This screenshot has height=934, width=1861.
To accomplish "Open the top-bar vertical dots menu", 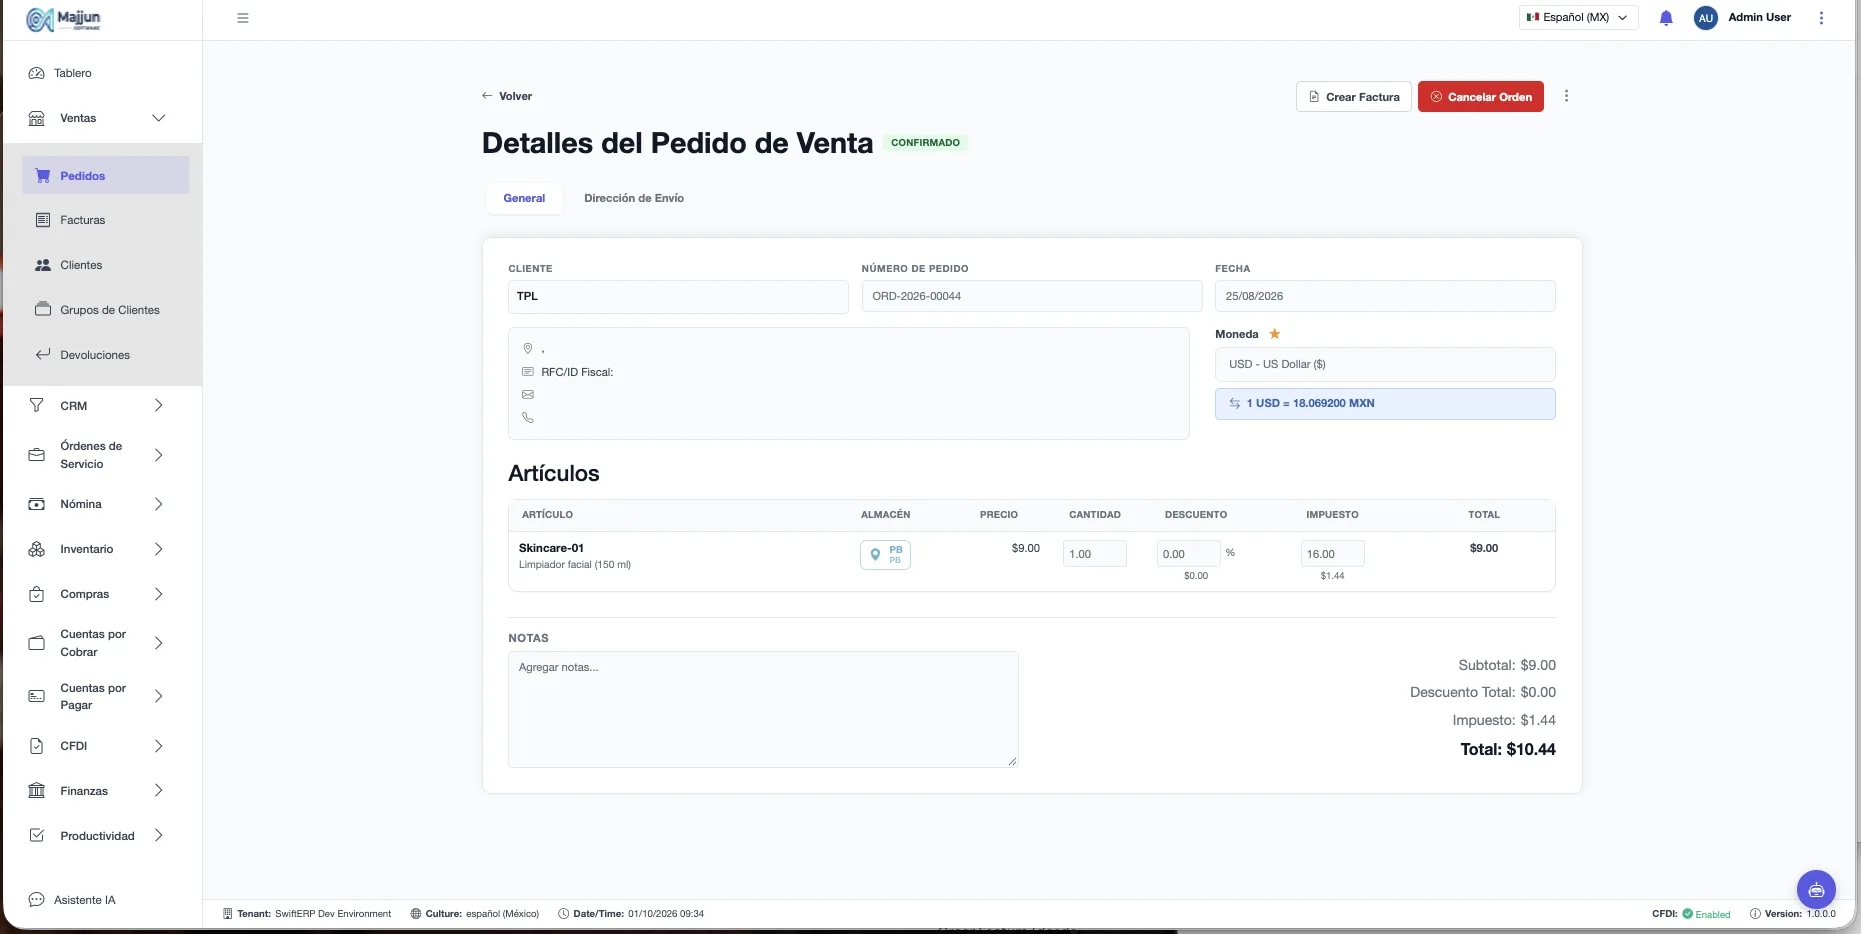I will pyautogui.click(x=1821, y=18).
